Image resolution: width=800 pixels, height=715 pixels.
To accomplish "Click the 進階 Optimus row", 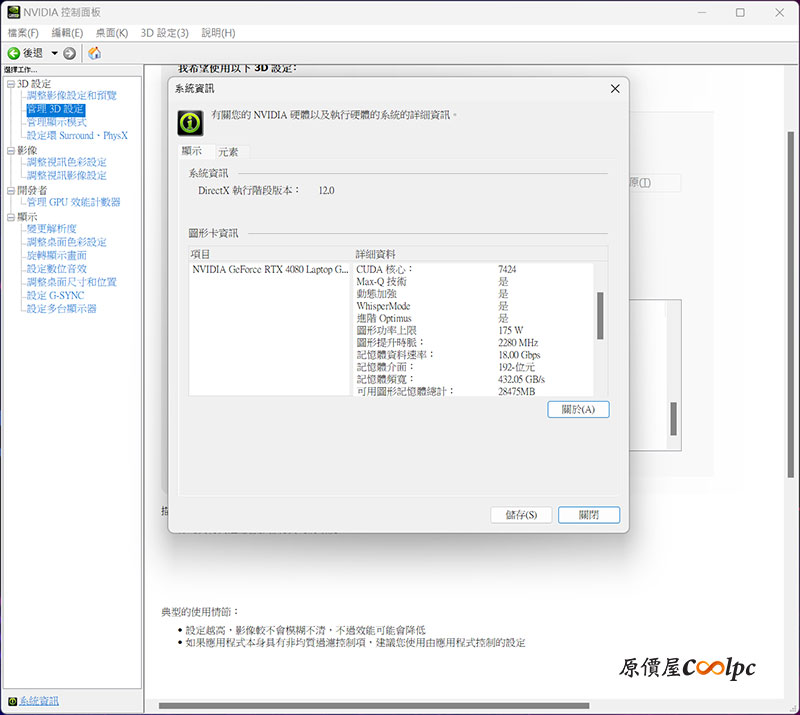I will (473, 318).
